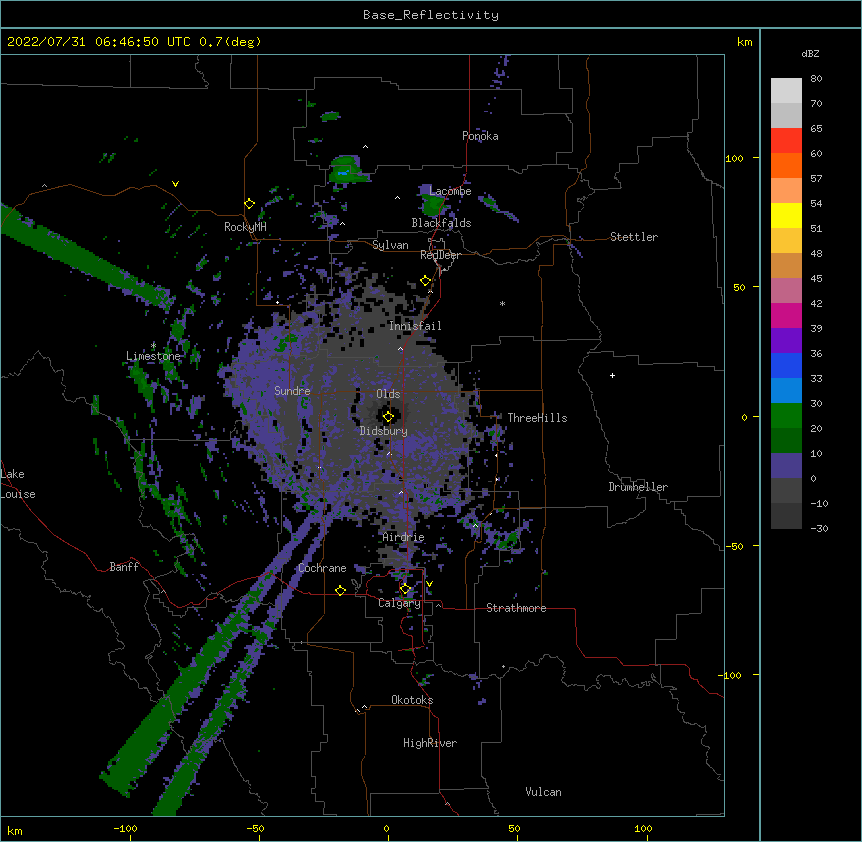
Task: Click the yellow V marker north of RockyMH
Action: click(175, 184)
